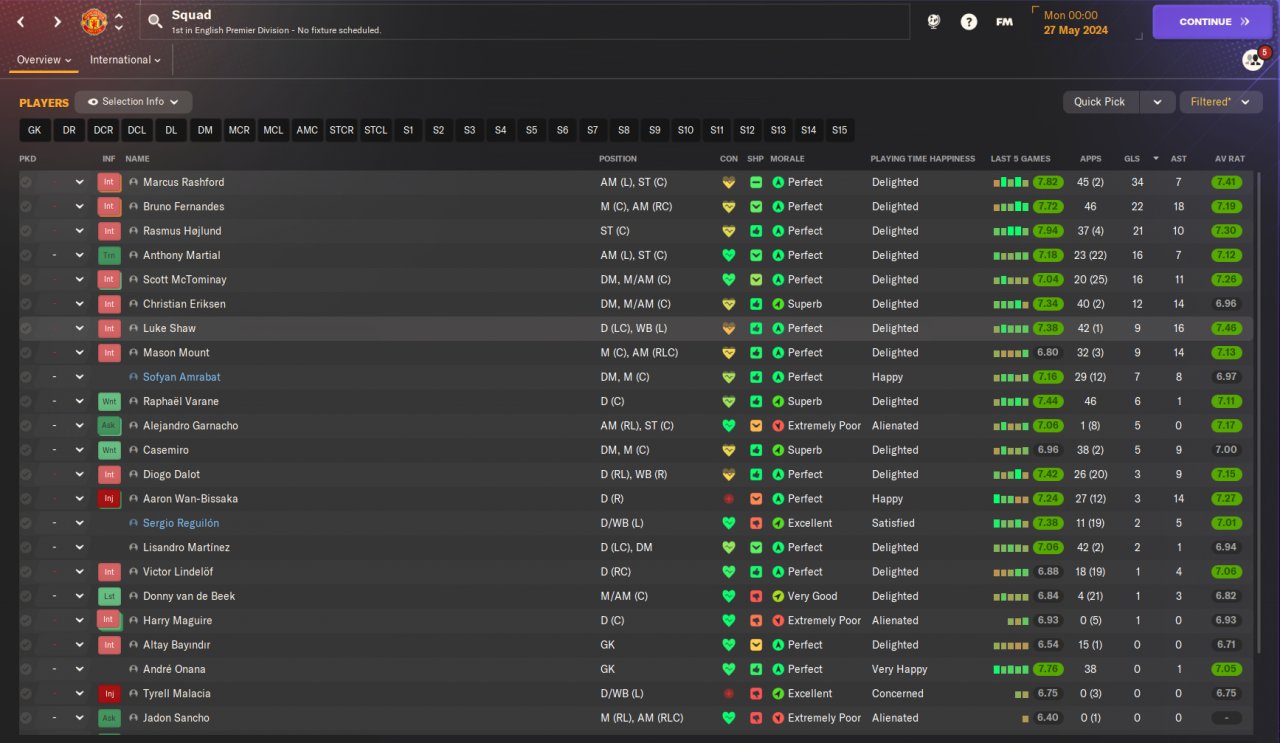Viewport: 1280px width, 743px height.
Task: Click Aaron Wan-Bissaka's Inj status badge
Action: (109, 498)
